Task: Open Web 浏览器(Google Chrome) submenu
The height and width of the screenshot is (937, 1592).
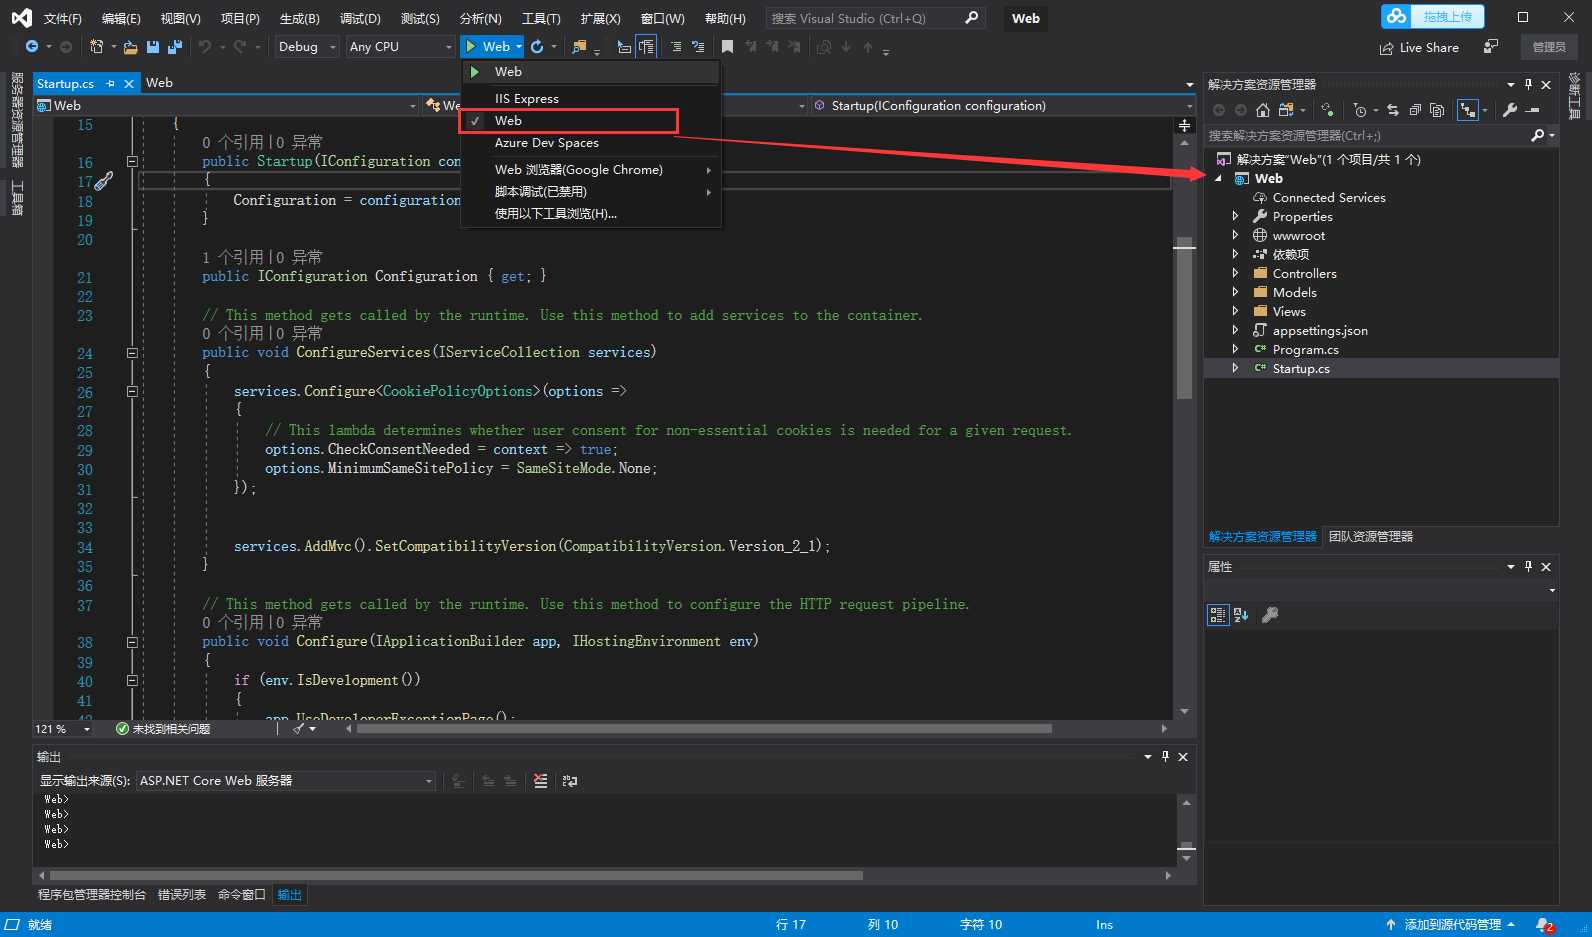Action: coord(590,170)
